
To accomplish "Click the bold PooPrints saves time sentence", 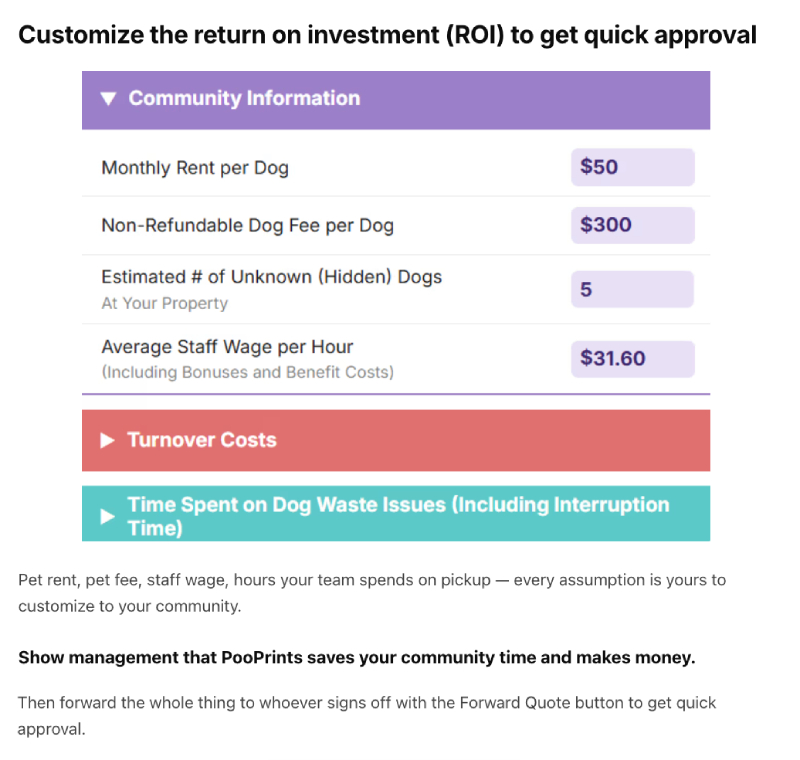I will [x=357, y=657].
